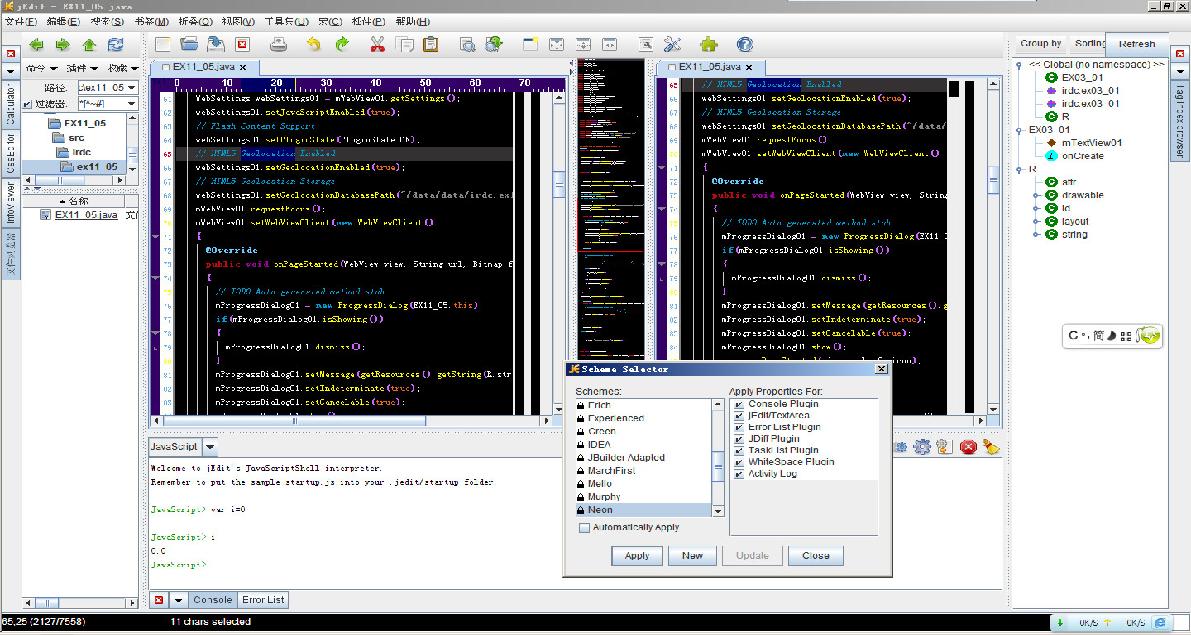The width and height of the screenshot is (1191, 635).
Task: Click the red stop icon in console toolbar
Action: (x=967, y=447)
